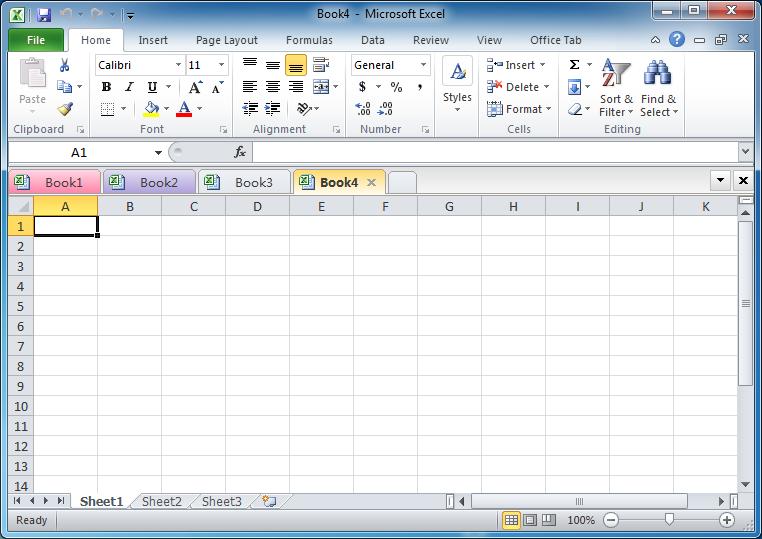Click the Format Painter brush icon
Image resolution: width=762 pixels, height=539 pixels.
pos(65,109)
